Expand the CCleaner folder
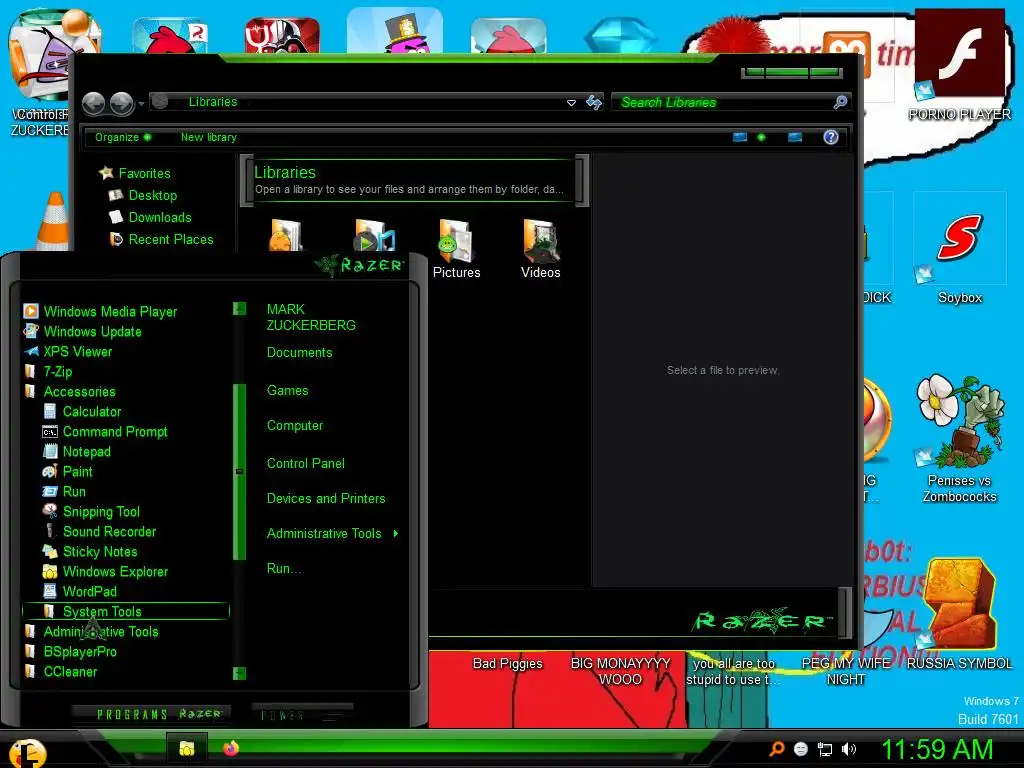Viewport: 1024px width, 768px height. coord(60,671)
